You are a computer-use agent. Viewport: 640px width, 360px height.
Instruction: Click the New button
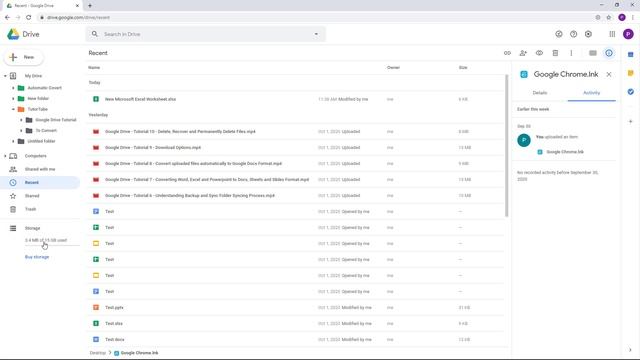coord(24,57)
